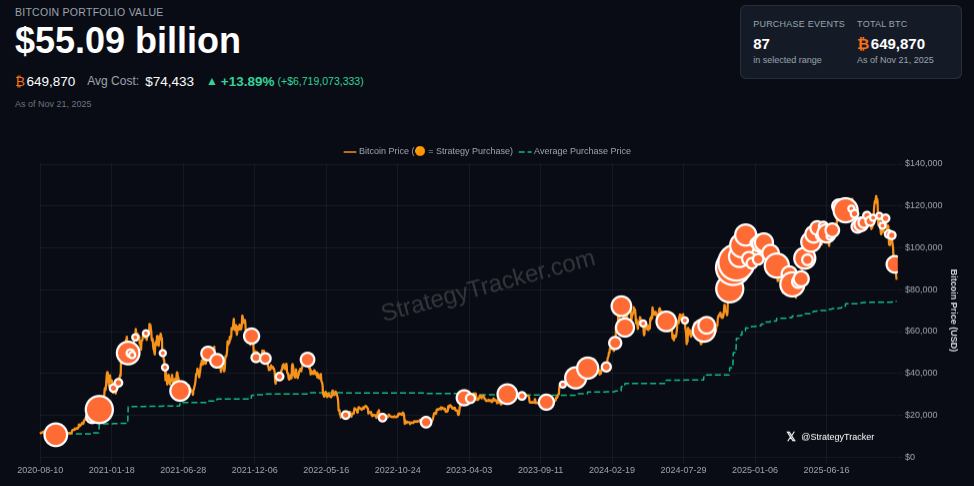This screenshot has width=974, height=486.
Task: Click the 2025-01-06 date label
Action: tap(755, 470)
